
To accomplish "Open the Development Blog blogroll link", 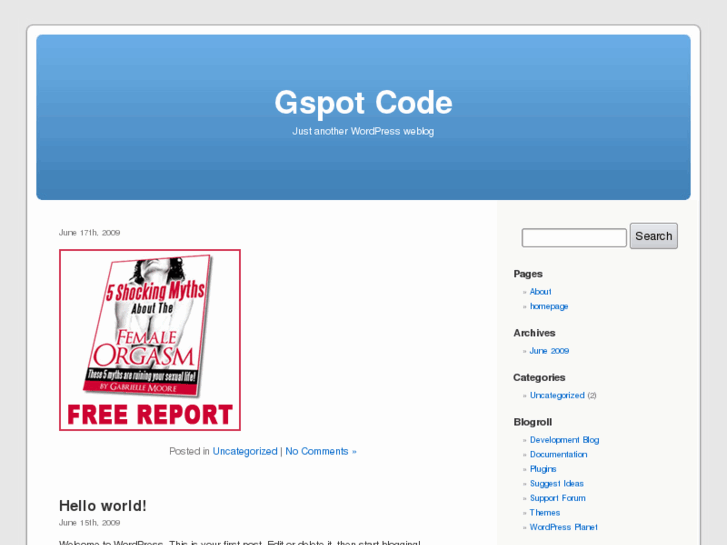I will pos(565,440).
